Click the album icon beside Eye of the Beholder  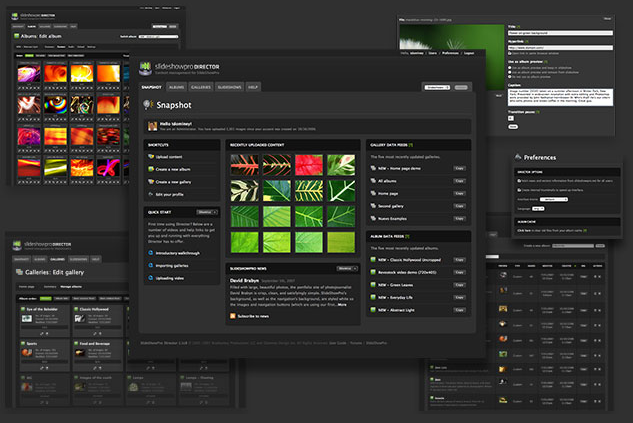tap(23, 309)
